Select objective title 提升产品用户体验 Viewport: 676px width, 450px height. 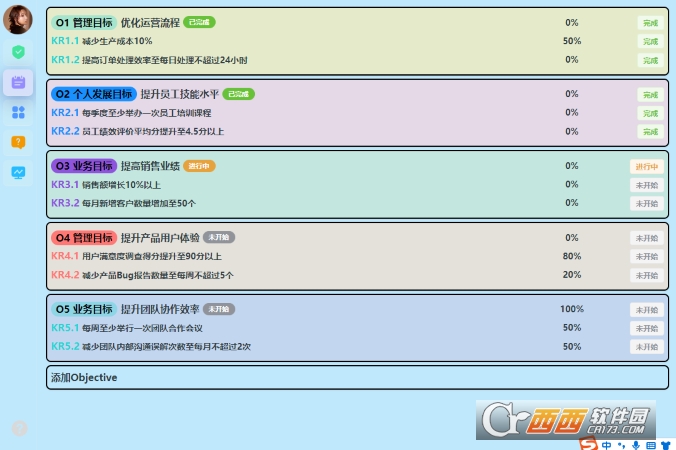point(160,238)
